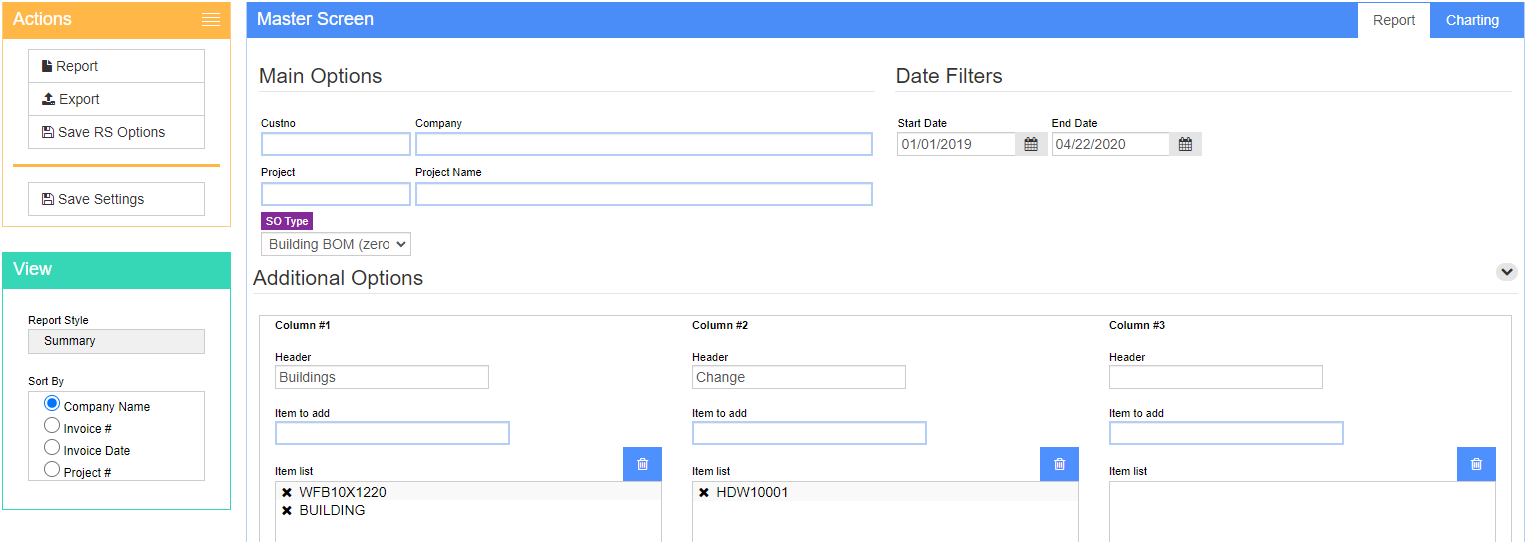Remove WFB10X1220 from the item list

click(287, 492)
